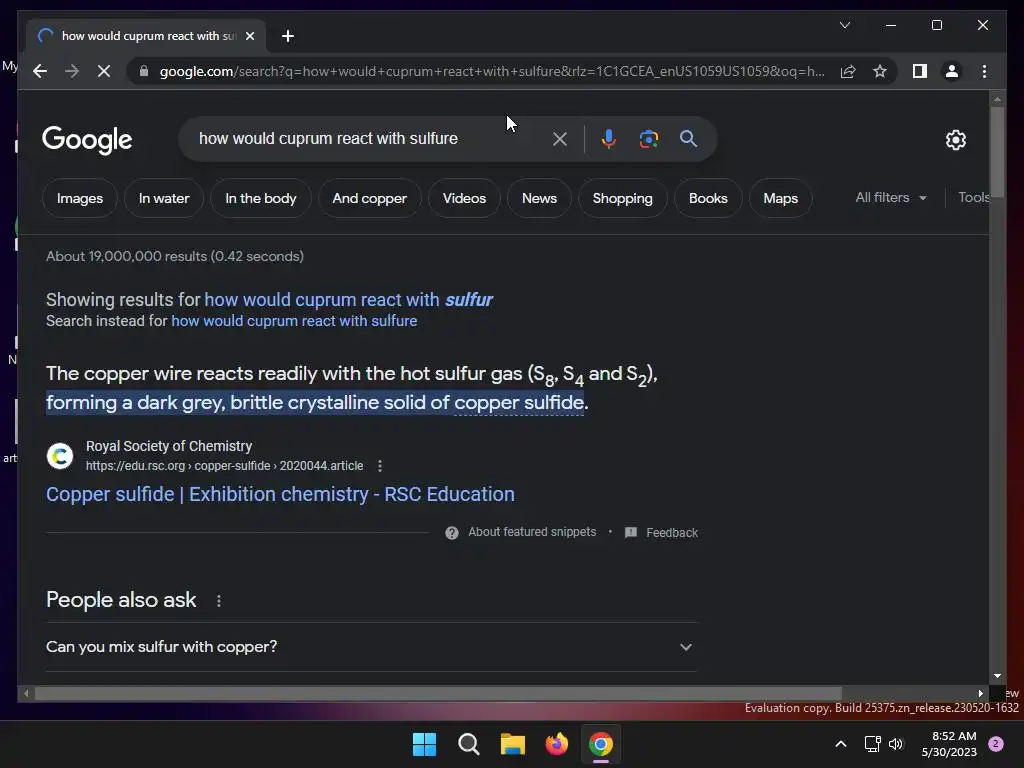Click the Royal Society of Chemistry favicon
Image resolution: width=1024 pixels, height=768 pixels.
[60, 456]
